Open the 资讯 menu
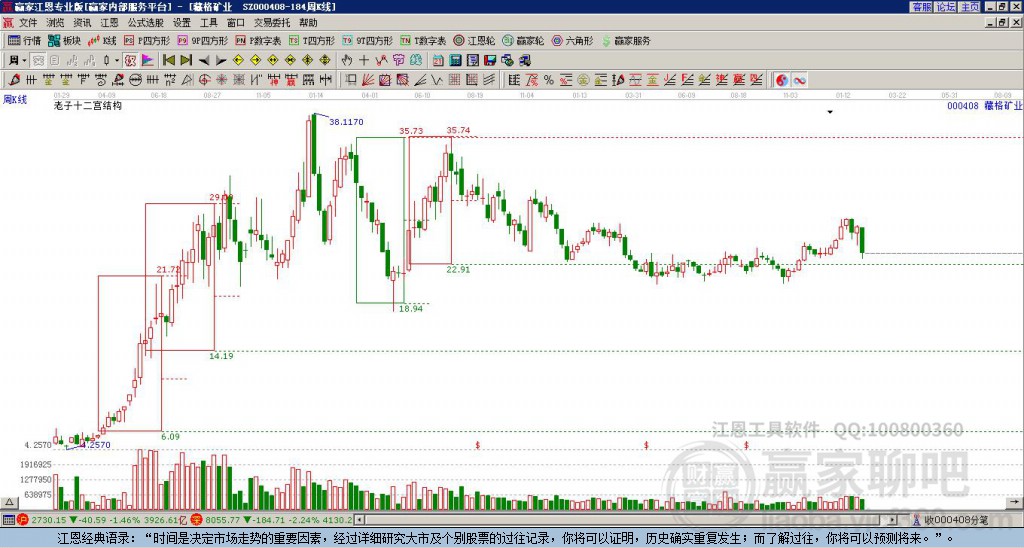 coord(82,23)
